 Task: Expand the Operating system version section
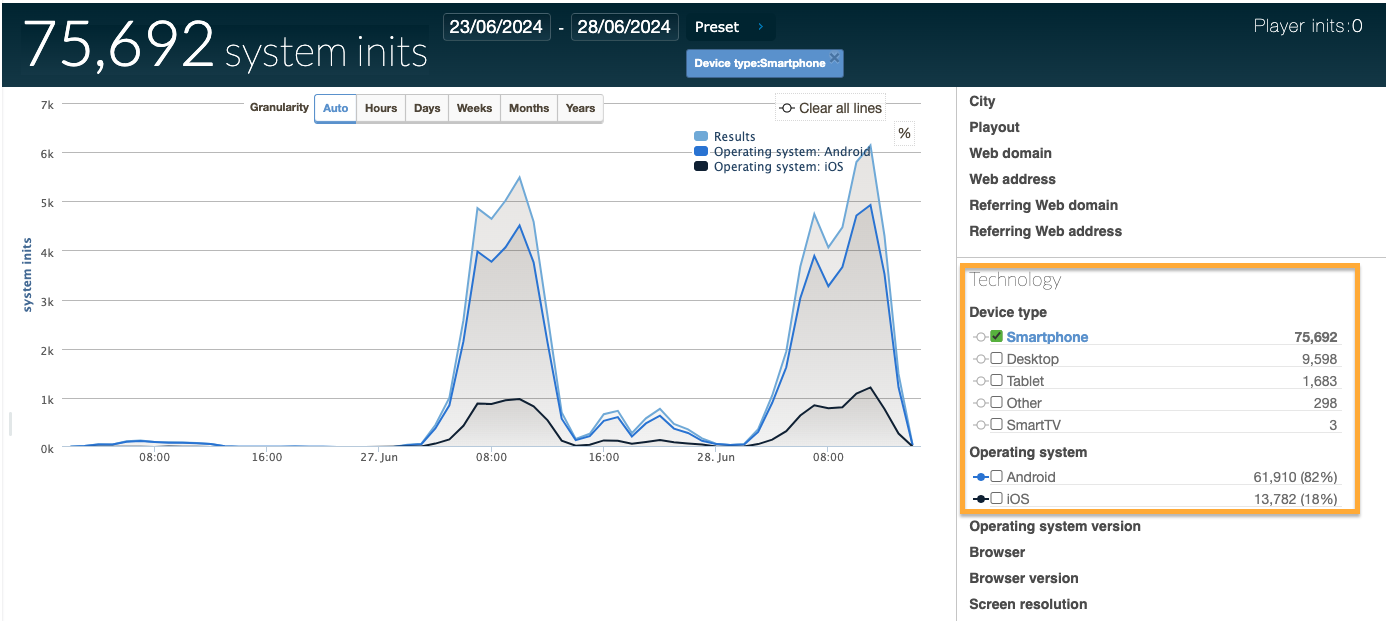pyautogui.click(x=1055, y=526)
